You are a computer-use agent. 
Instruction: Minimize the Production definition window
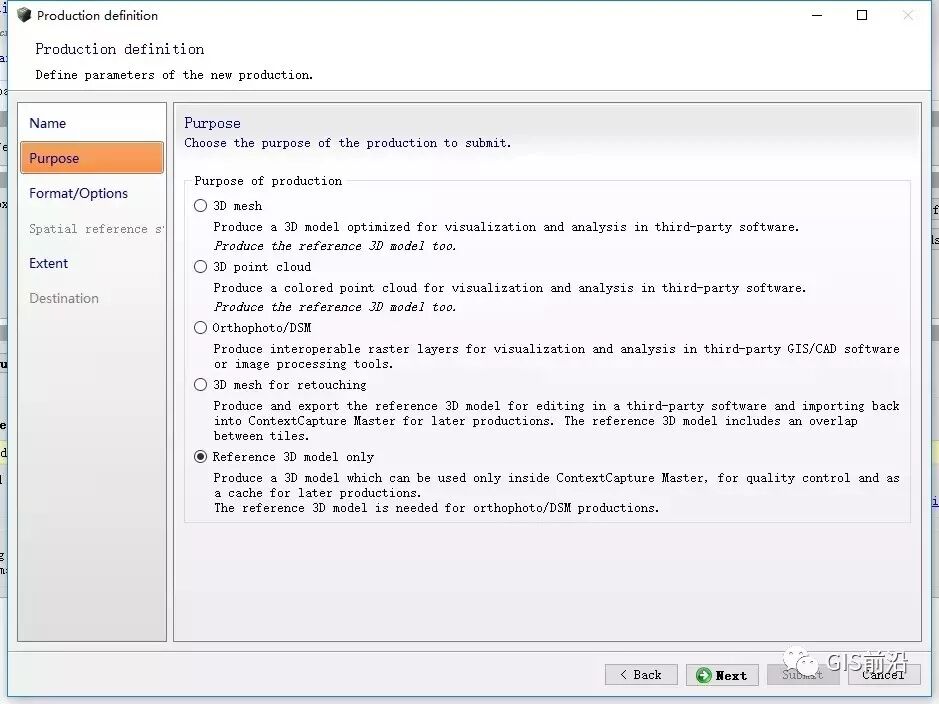click(x=817, y=16)
